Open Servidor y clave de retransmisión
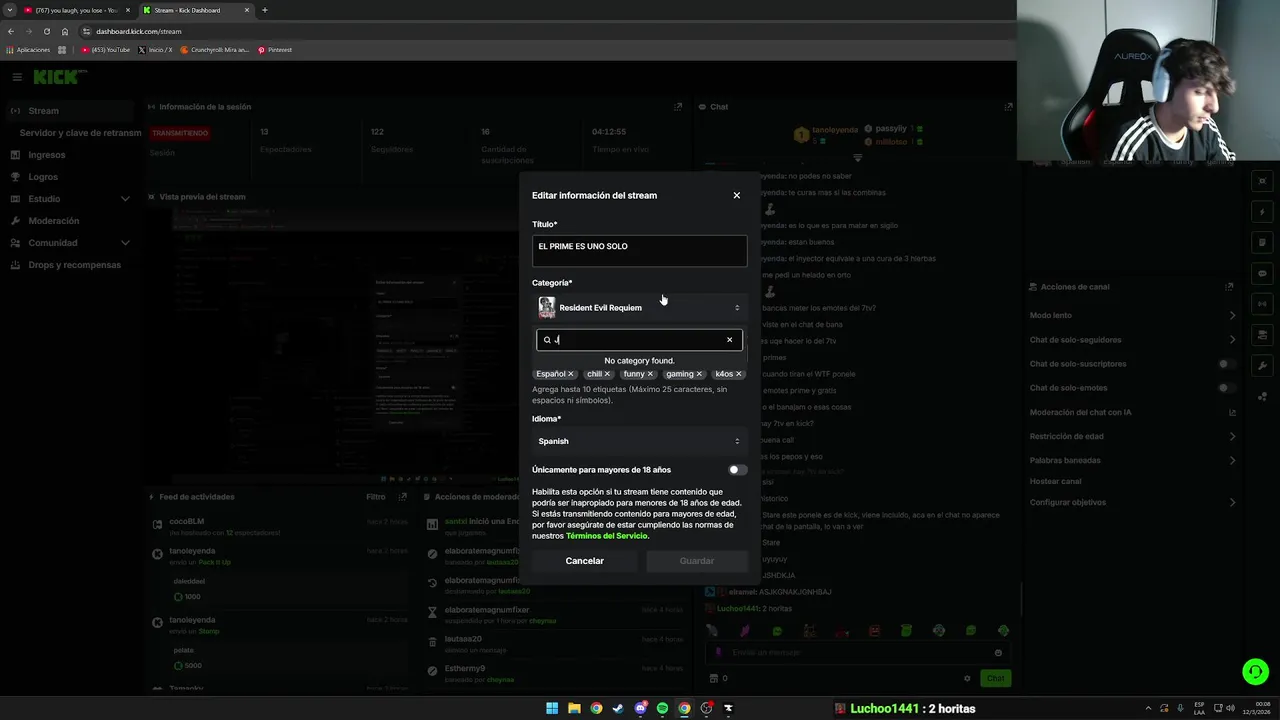This screenshot has width=1280, height=720. tap(80, 133)
